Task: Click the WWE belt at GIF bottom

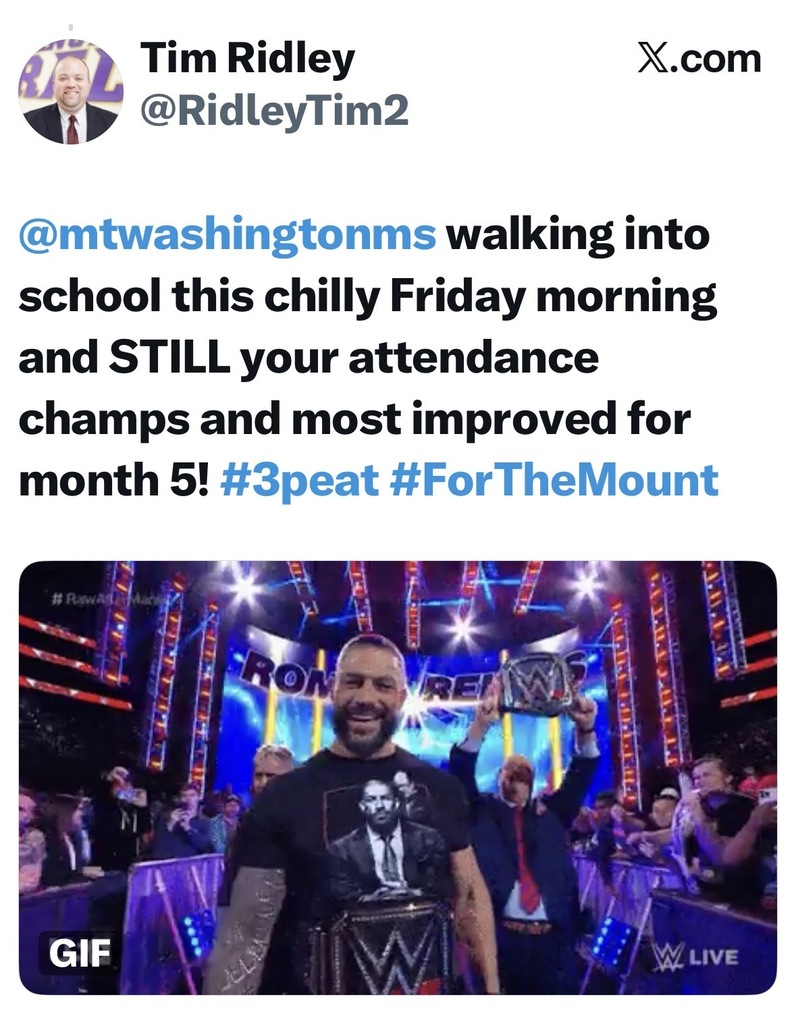Action: pos(380,945)
